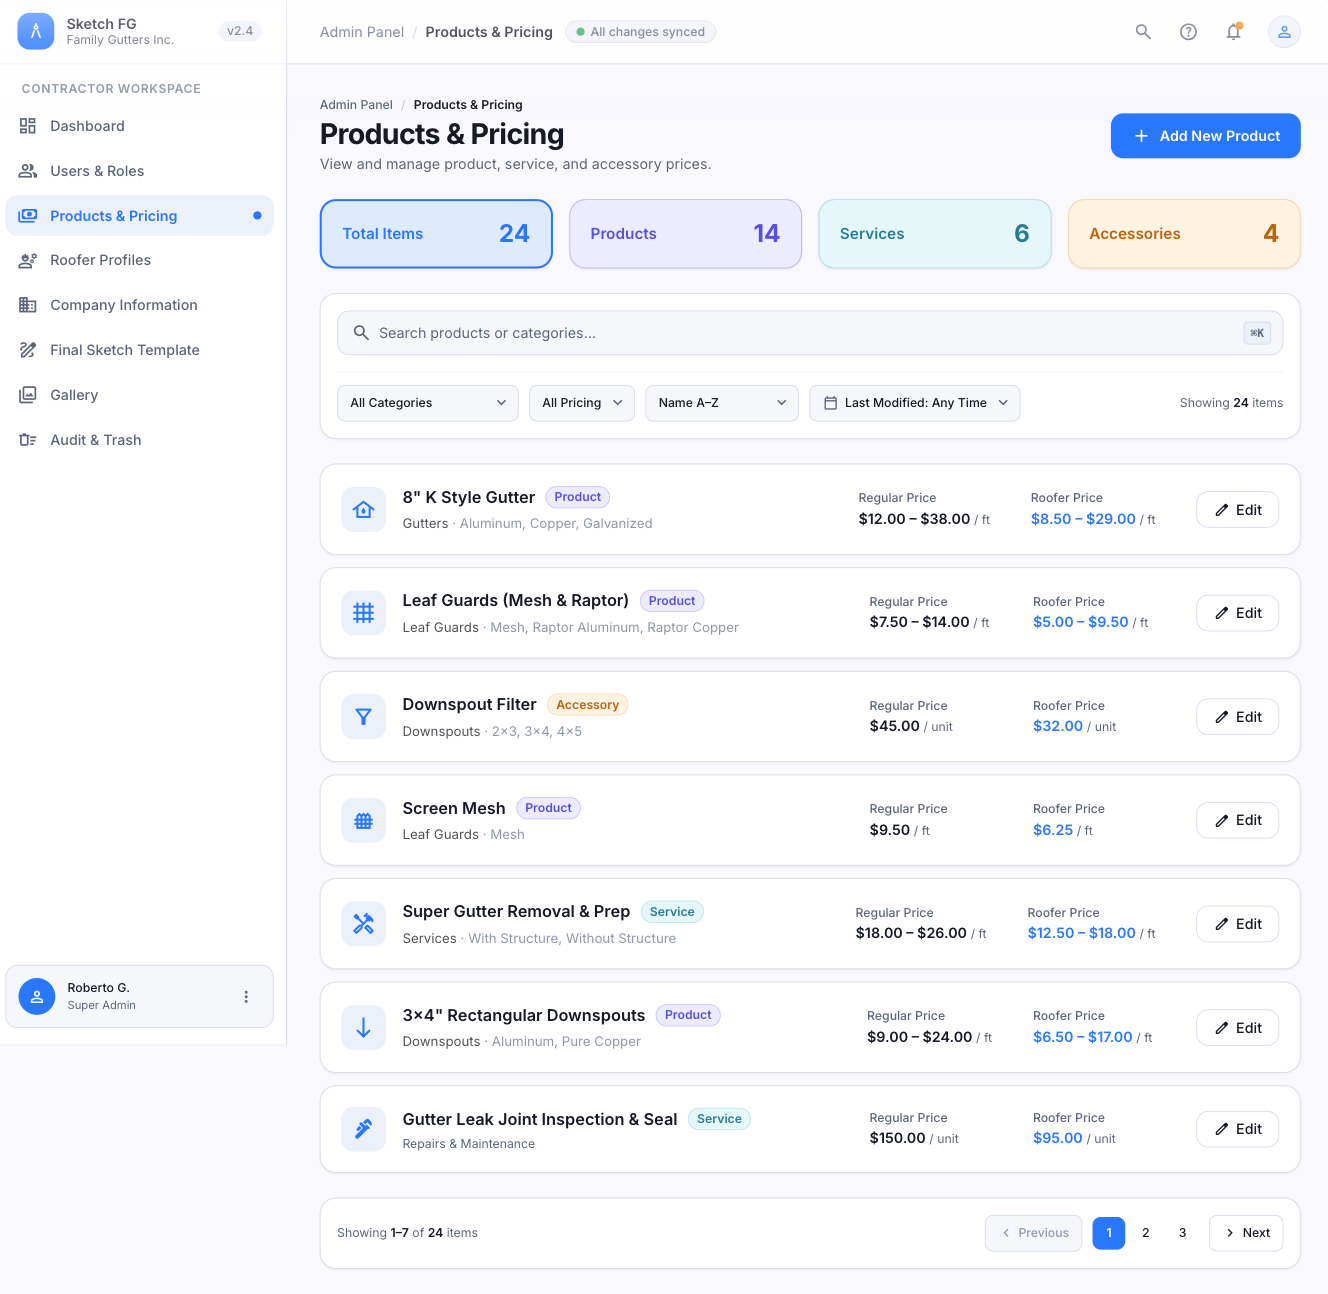Click the Roberto G. avatar icon
This screenshot has height=1294, width=1328.
37,997
